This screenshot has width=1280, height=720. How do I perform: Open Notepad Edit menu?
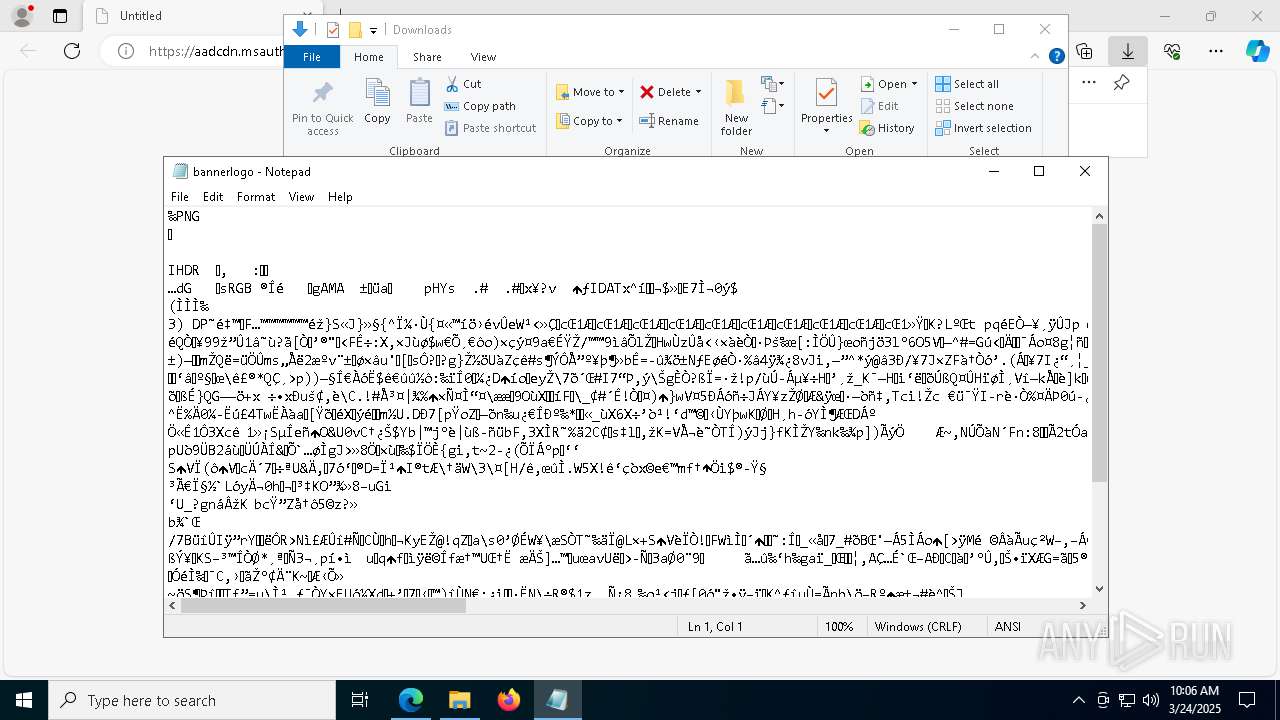click(x=213, y=197)
